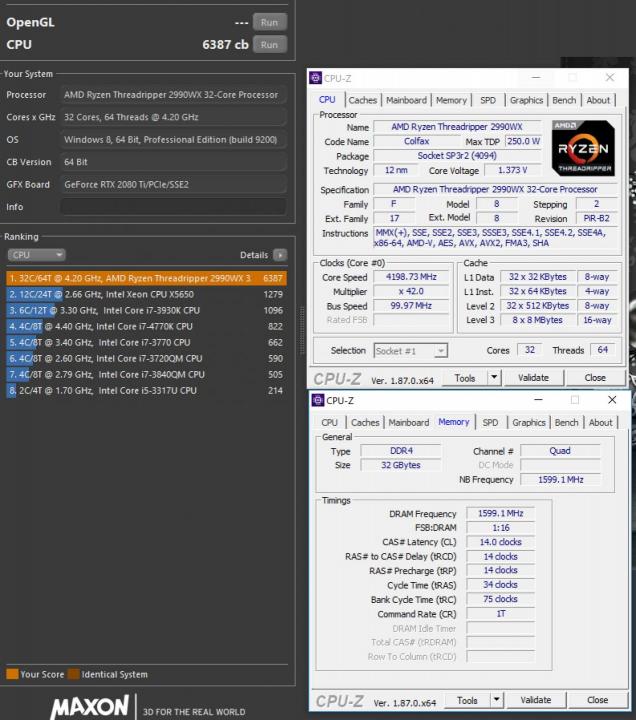Open Graphics tab in top CPU-Z window
636x720 pixels.
click(x=526, y=100)
